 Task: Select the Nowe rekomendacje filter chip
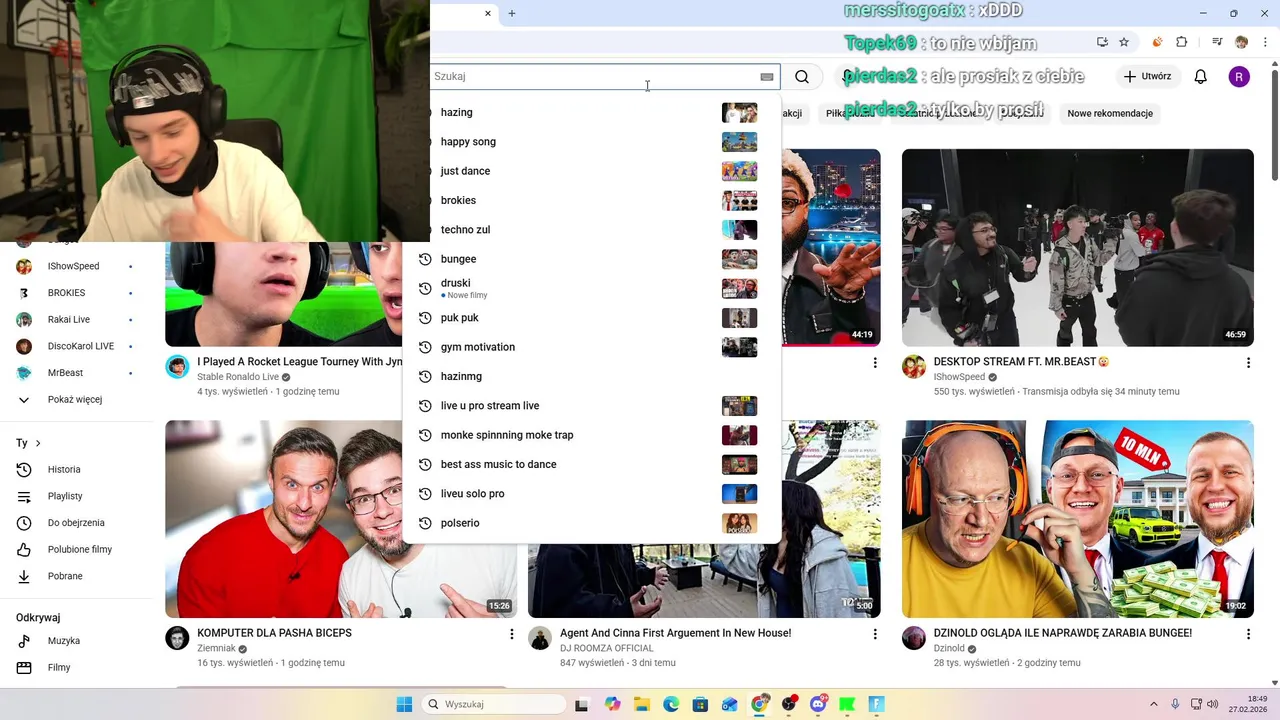[1110, 113]
